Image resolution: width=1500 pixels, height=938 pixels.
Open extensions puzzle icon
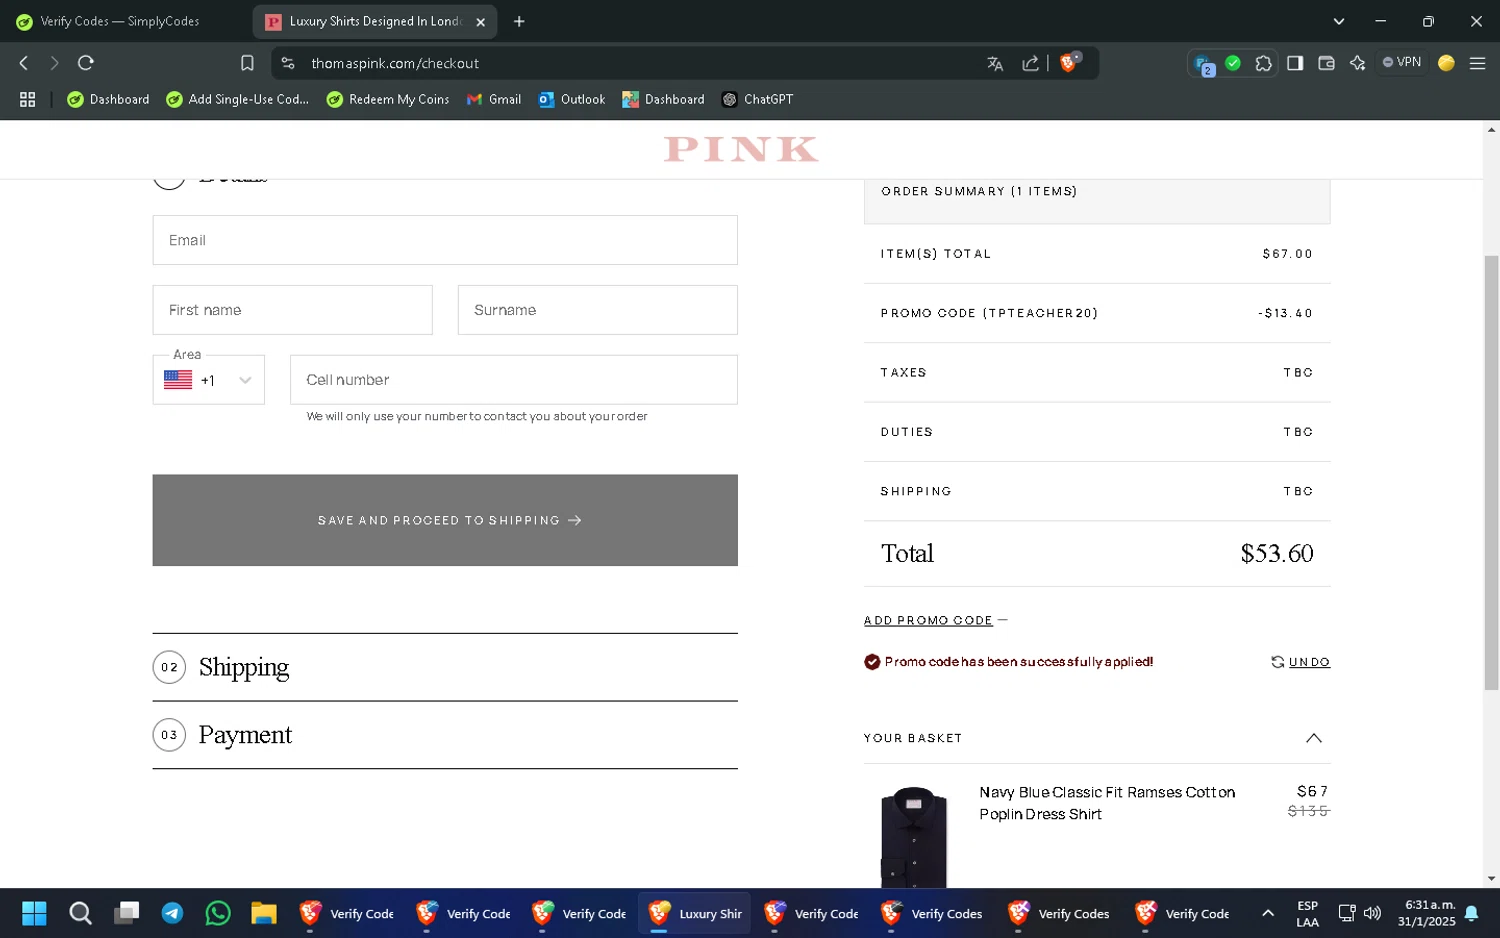coord(1264,63)
